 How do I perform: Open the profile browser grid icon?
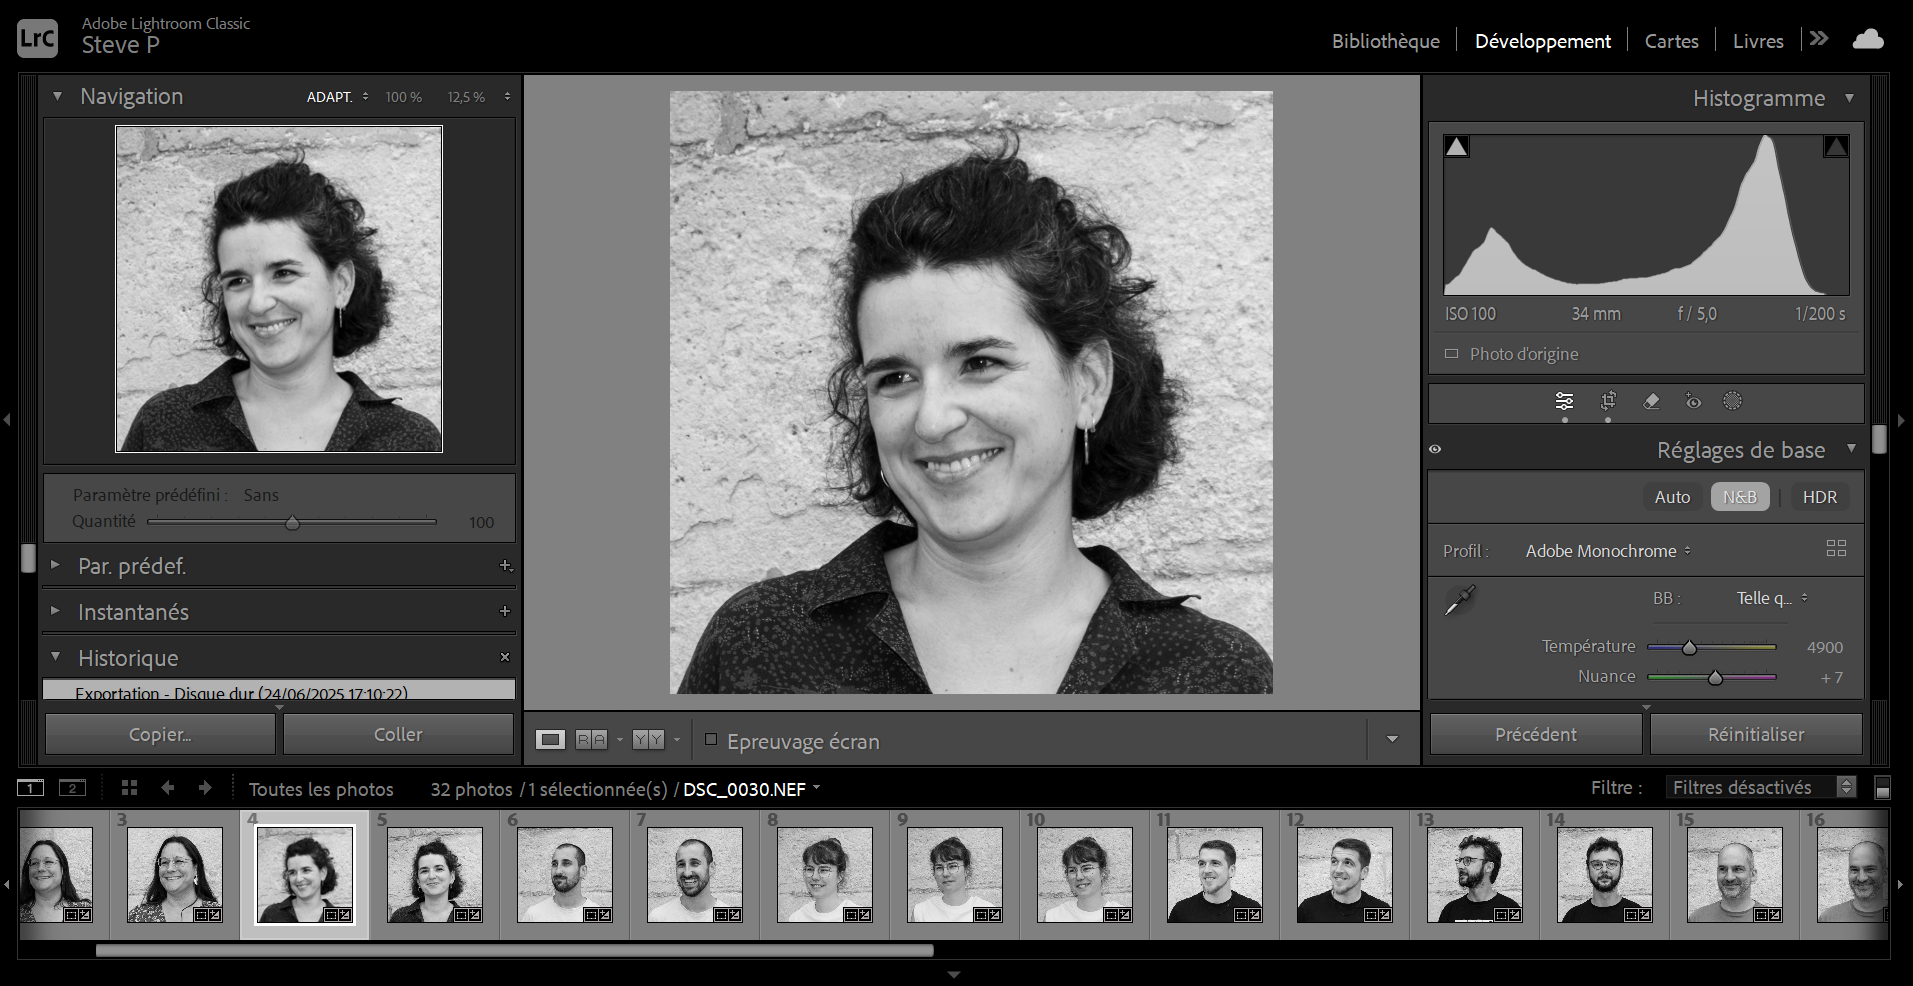point(1836,548)
